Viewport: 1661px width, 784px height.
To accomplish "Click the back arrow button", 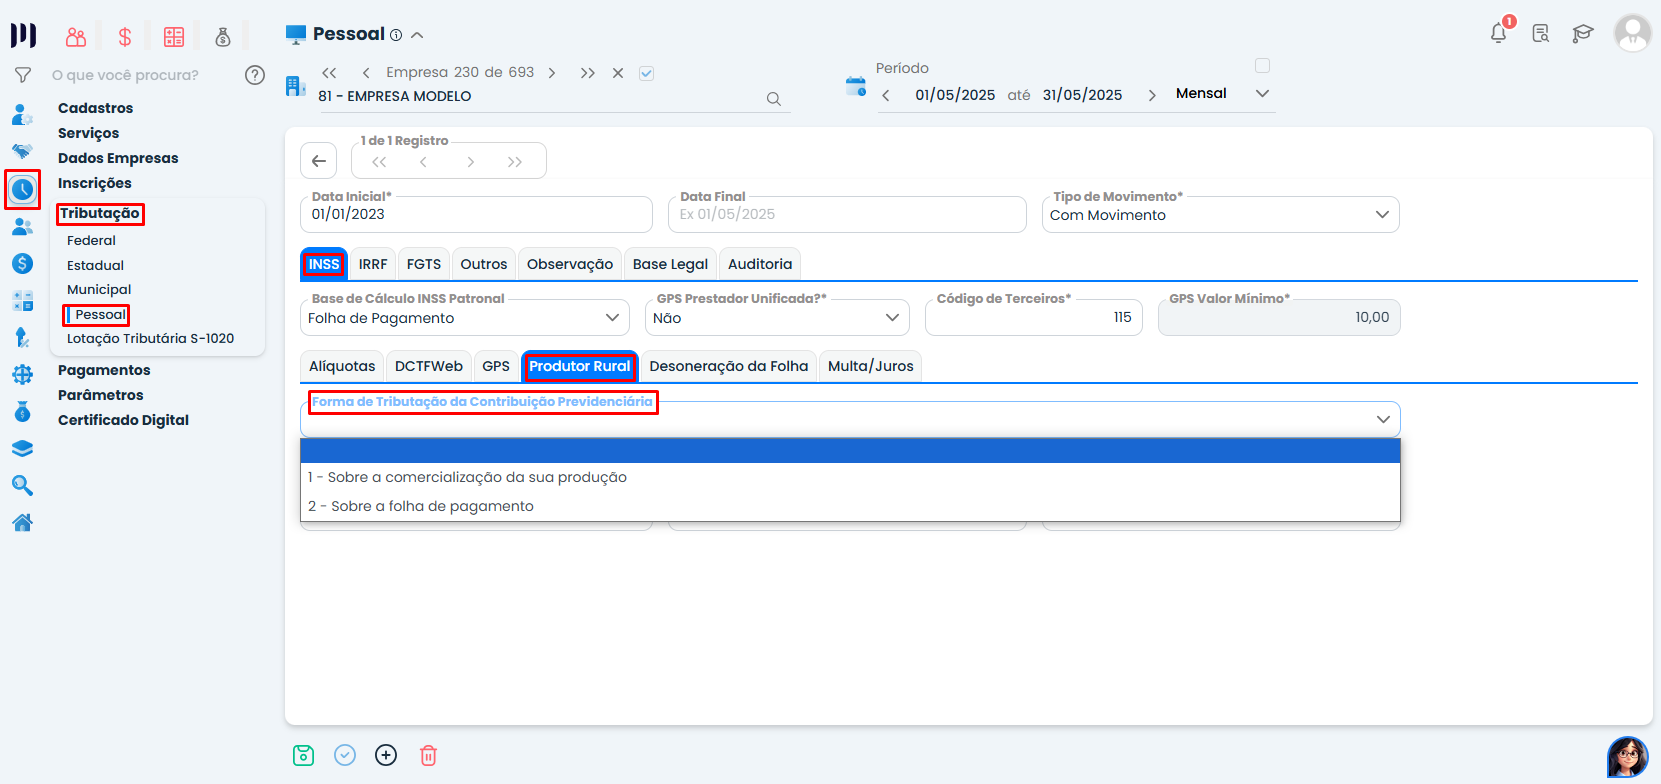I will [x=318, y=161].
